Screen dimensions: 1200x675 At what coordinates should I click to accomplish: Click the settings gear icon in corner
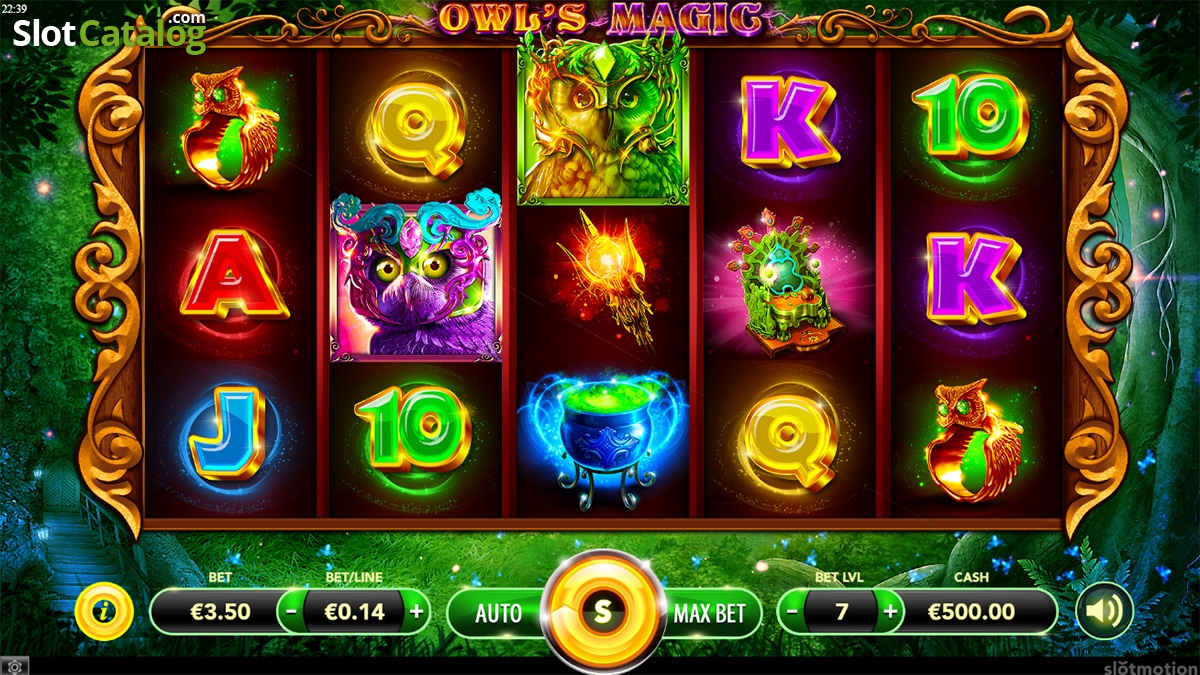14,665
